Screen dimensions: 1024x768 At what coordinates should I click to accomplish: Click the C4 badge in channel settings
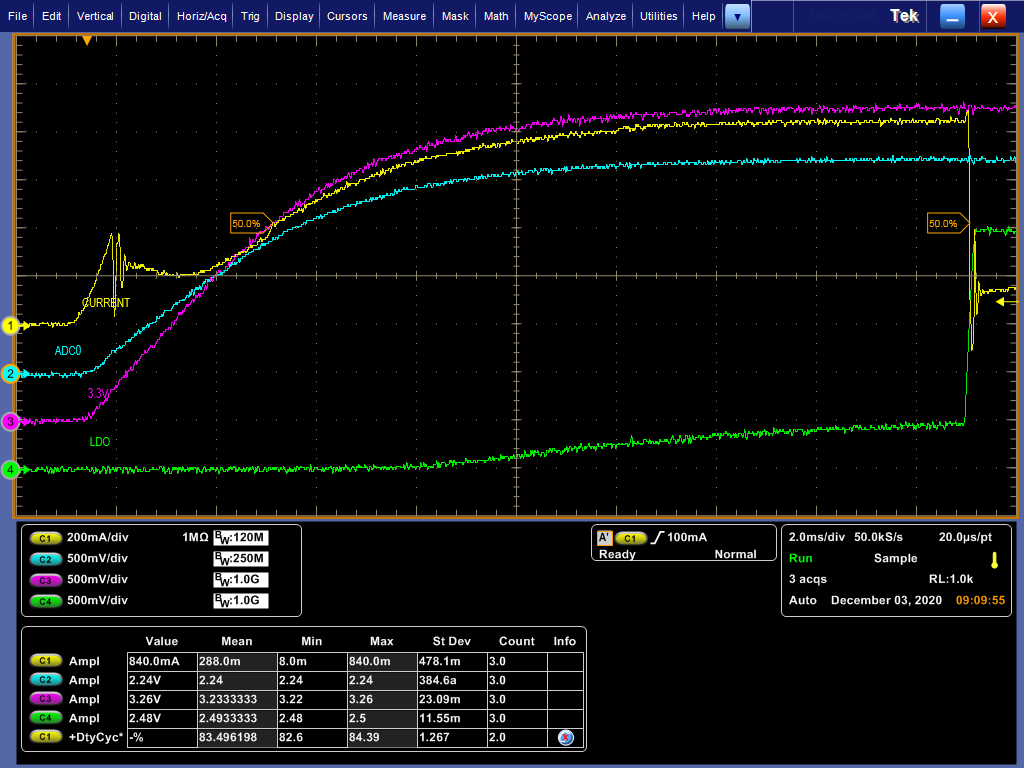click(x=45, y=601)
